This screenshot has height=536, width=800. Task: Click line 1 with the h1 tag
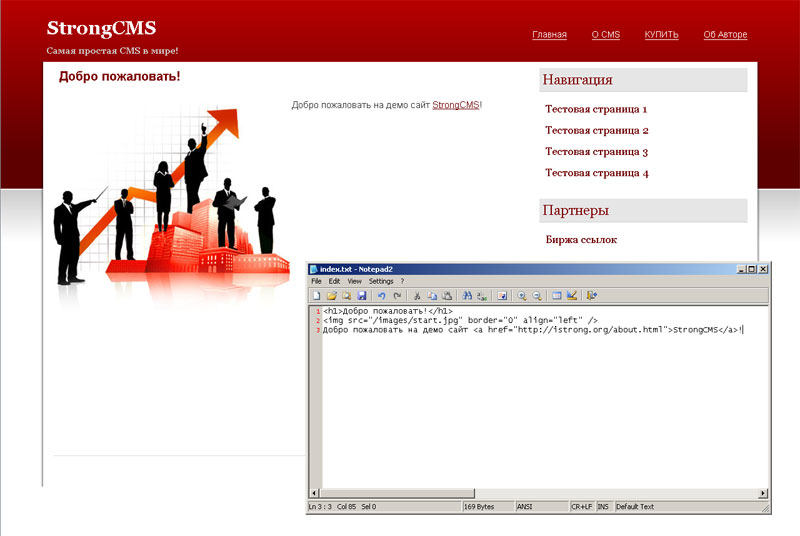click(x=388, y=311)
